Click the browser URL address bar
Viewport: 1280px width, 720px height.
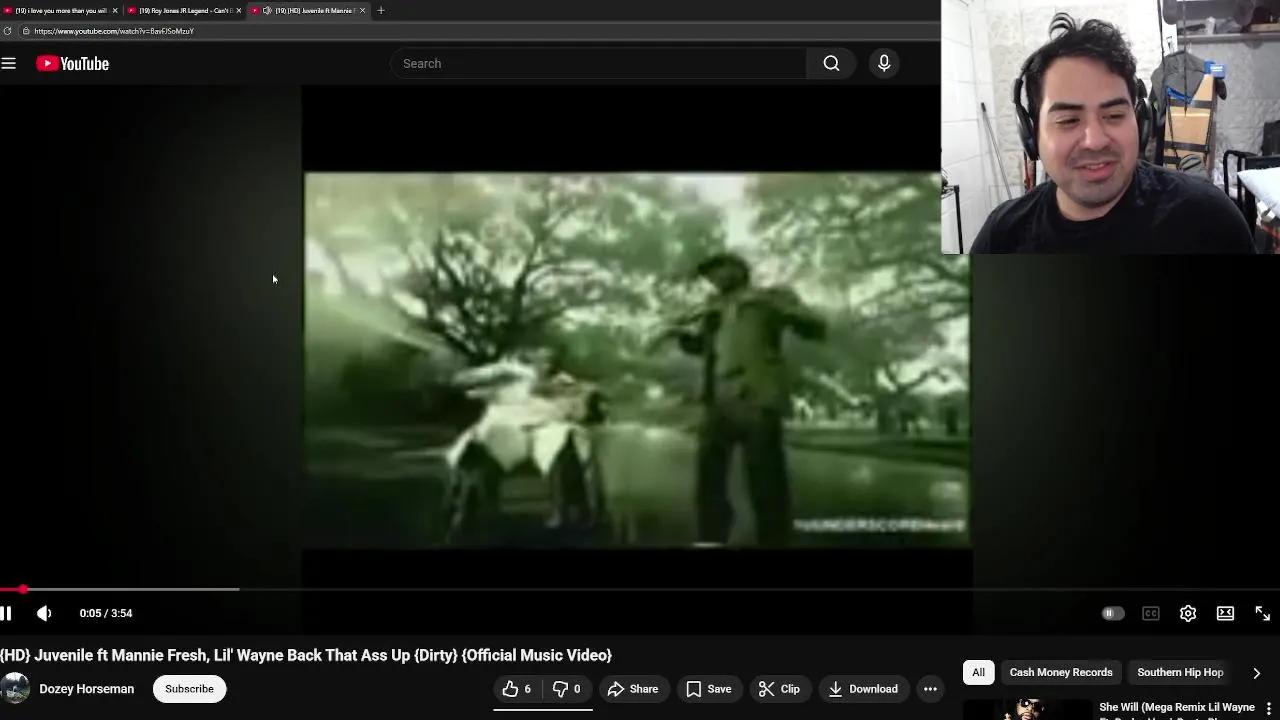(480, 31)
